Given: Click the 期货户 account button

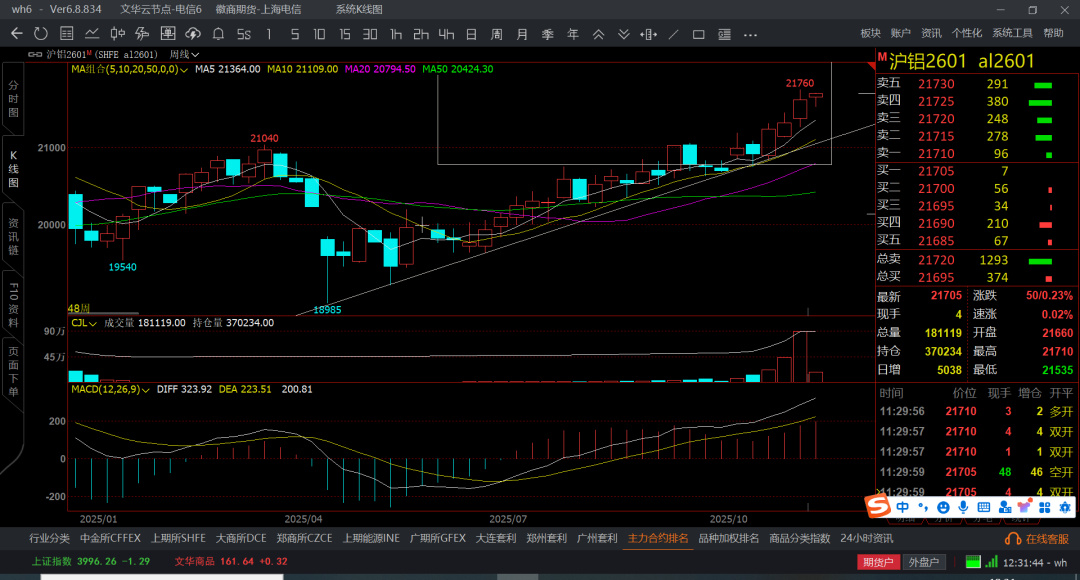Looking at the screenshot, I should click(878, 562).
